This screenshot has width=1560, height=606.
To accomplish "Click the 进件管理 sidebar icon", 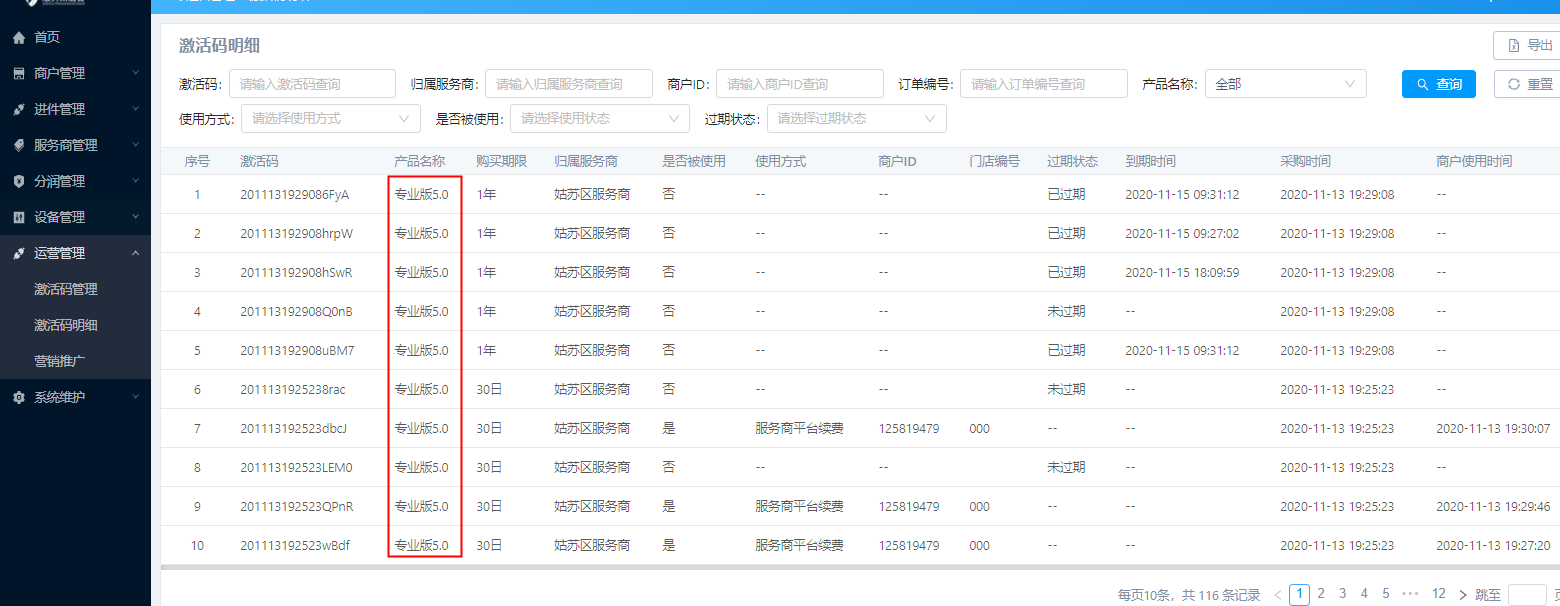I will pyautogui.click(x=18, y=109).
